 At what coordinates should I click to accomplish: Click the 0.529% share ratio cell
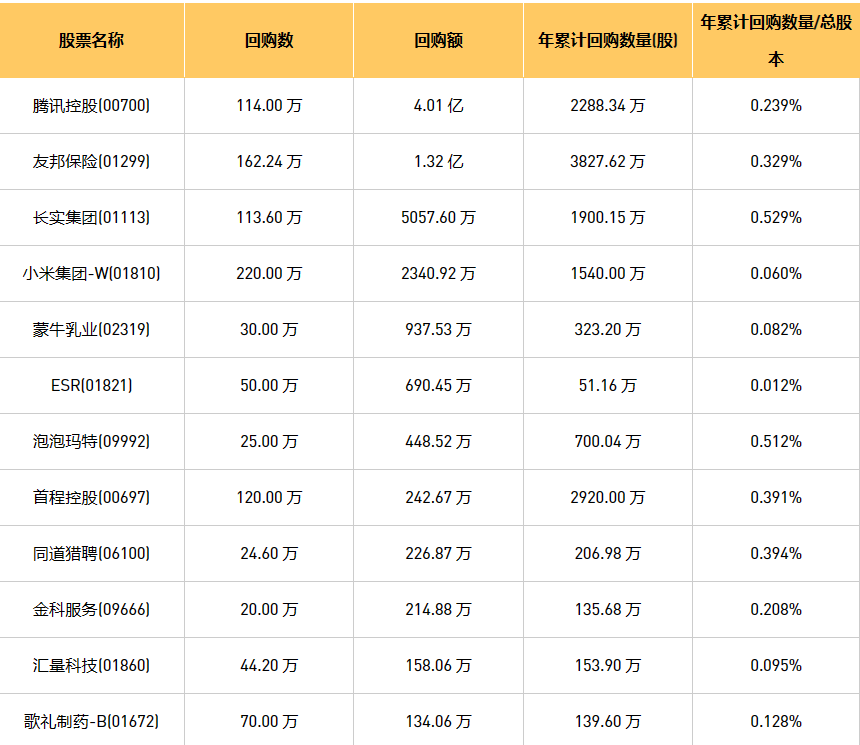776,217
